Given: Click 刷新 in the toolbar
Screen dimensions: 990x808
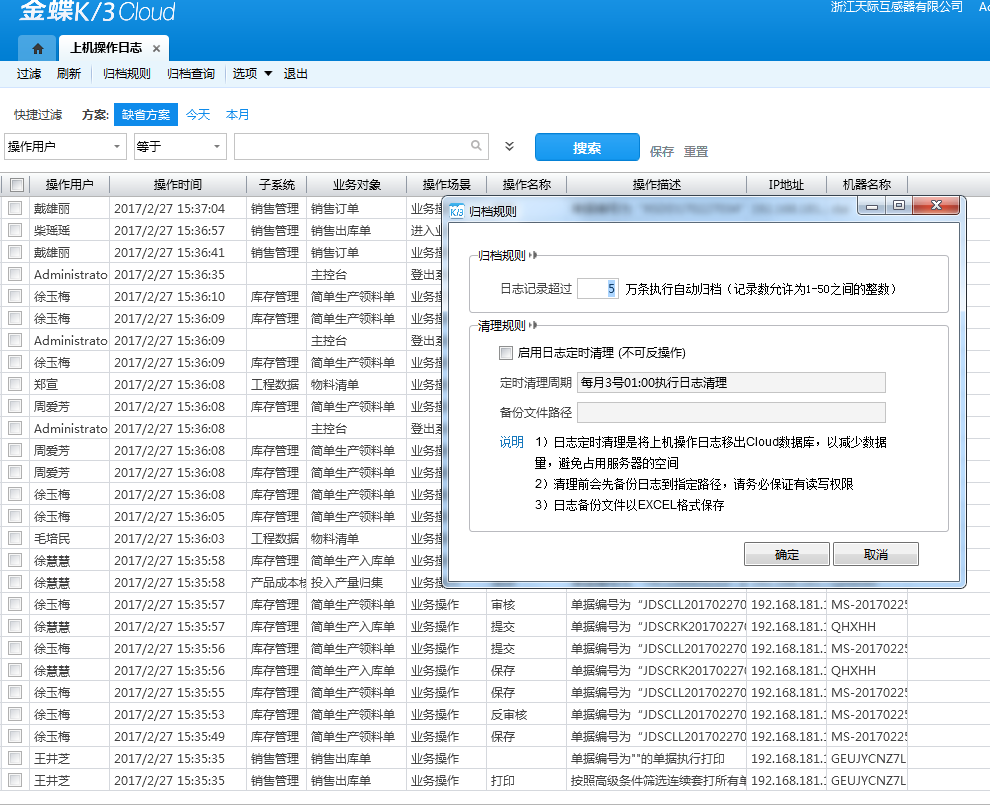Looking at the screenshot, I should (68, 74).
